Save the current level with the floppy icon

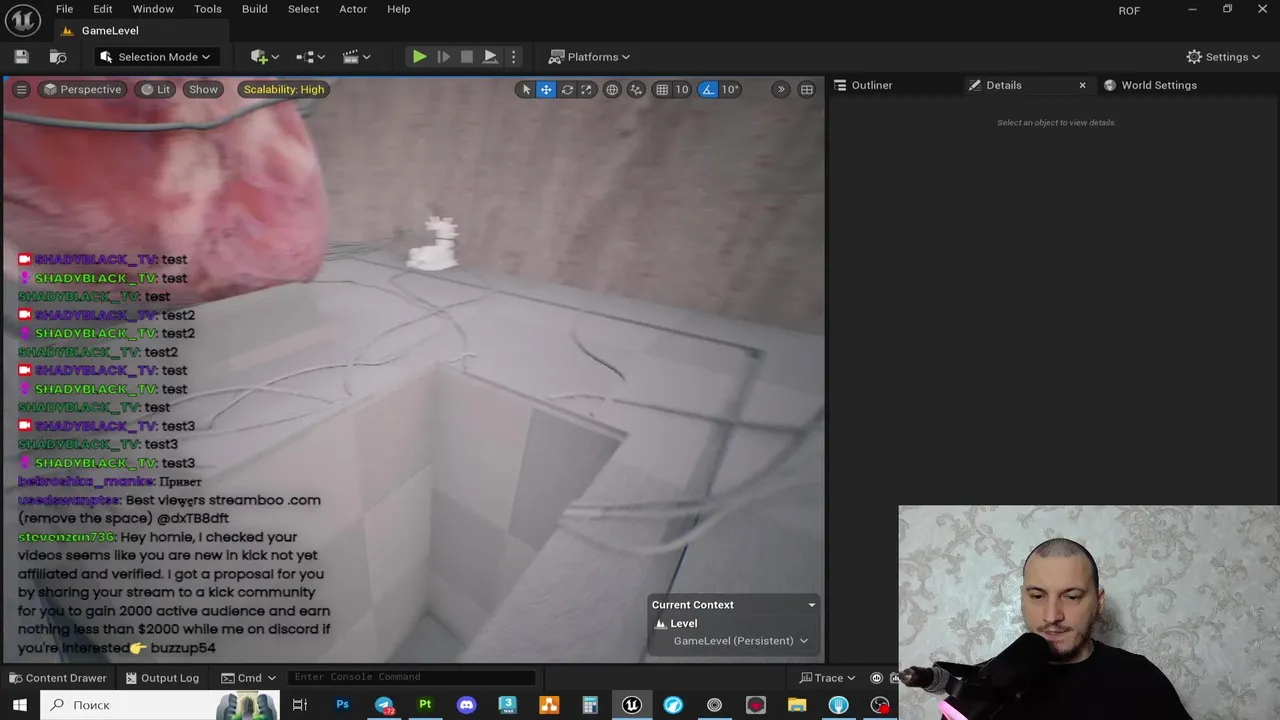click(x=21, y=57)
